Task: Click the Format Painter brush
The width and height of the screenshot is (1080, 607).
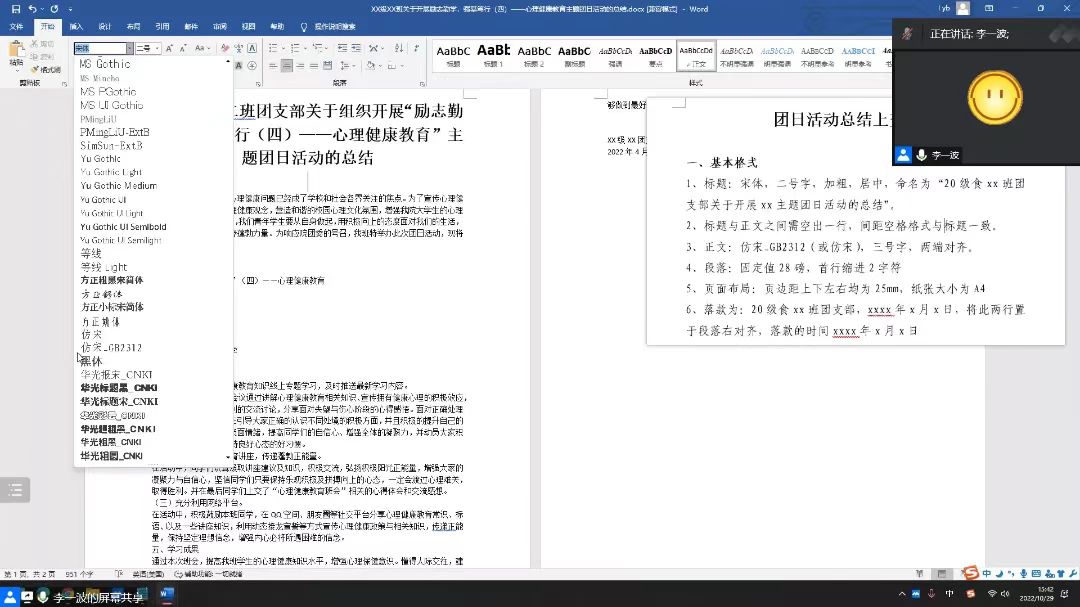Action: [45, 70]
